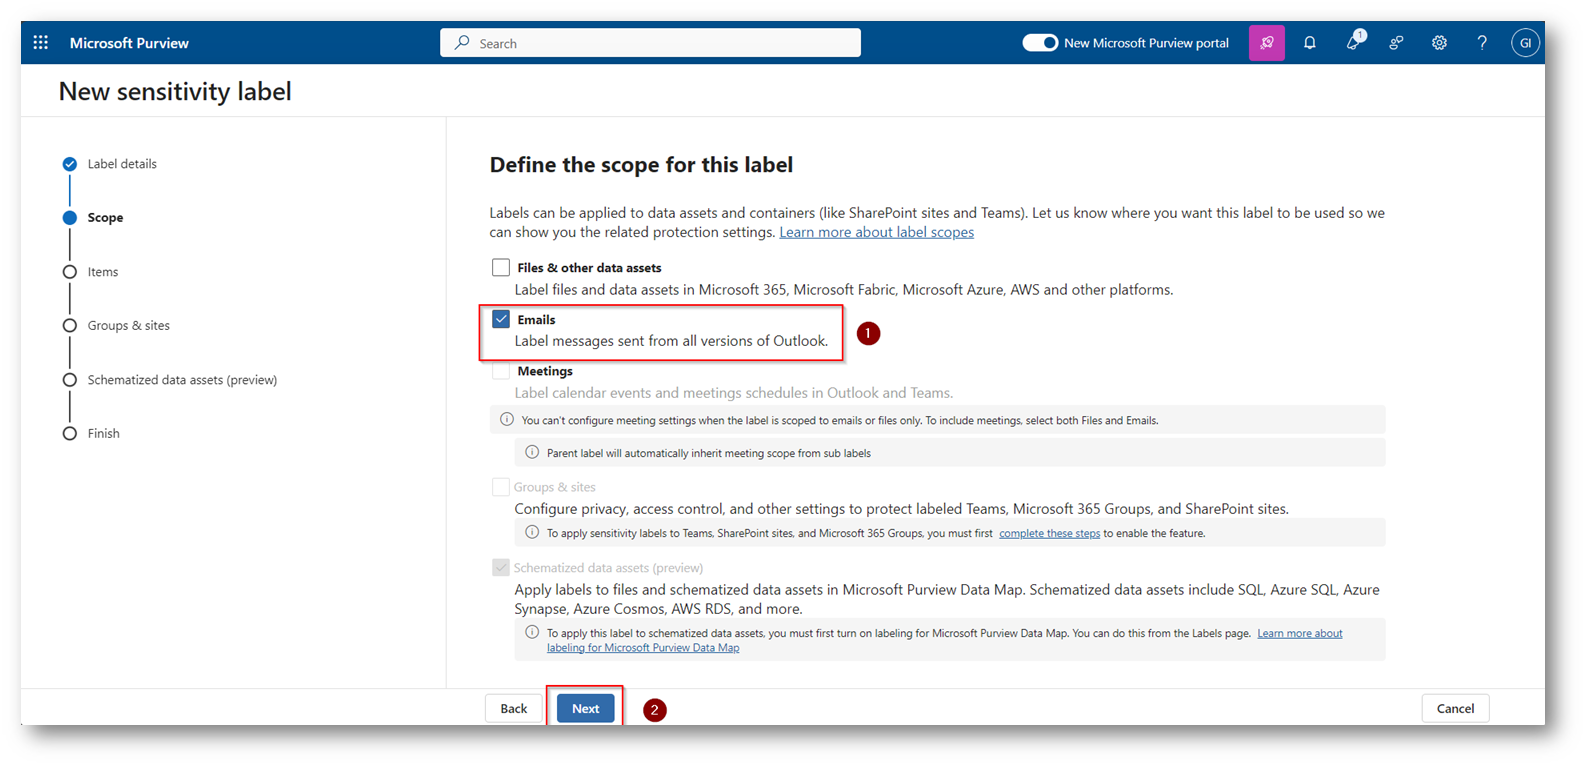Select the Items step in wizard
1587x767 pixels.
(102, 272)
